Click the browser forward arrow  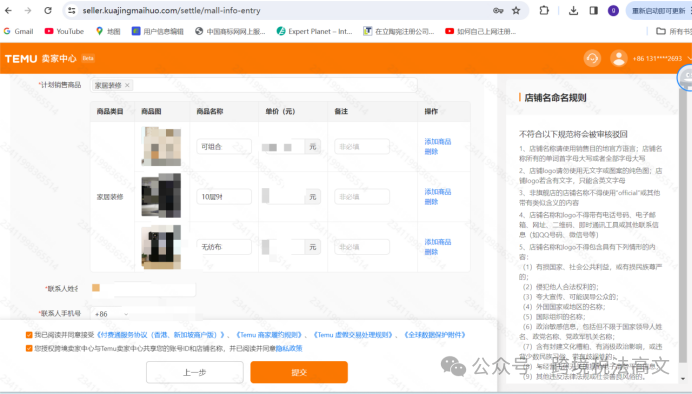[x=28, y=11]
